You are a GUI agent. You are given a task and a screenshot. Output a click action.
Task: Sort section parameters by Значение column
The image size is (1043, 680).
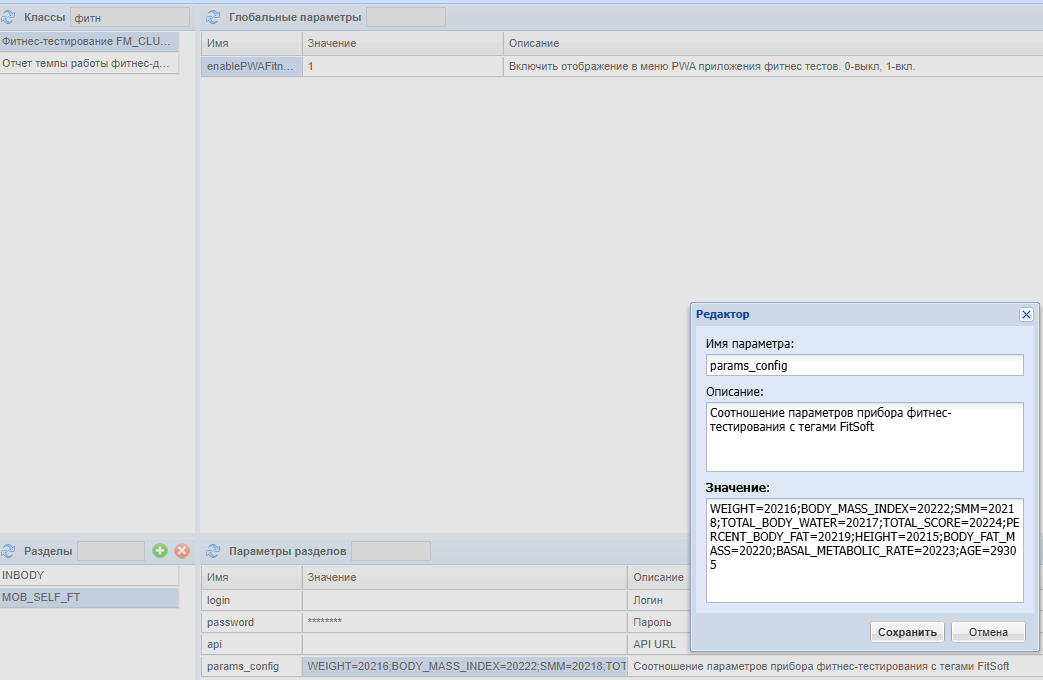coord(464,578)
